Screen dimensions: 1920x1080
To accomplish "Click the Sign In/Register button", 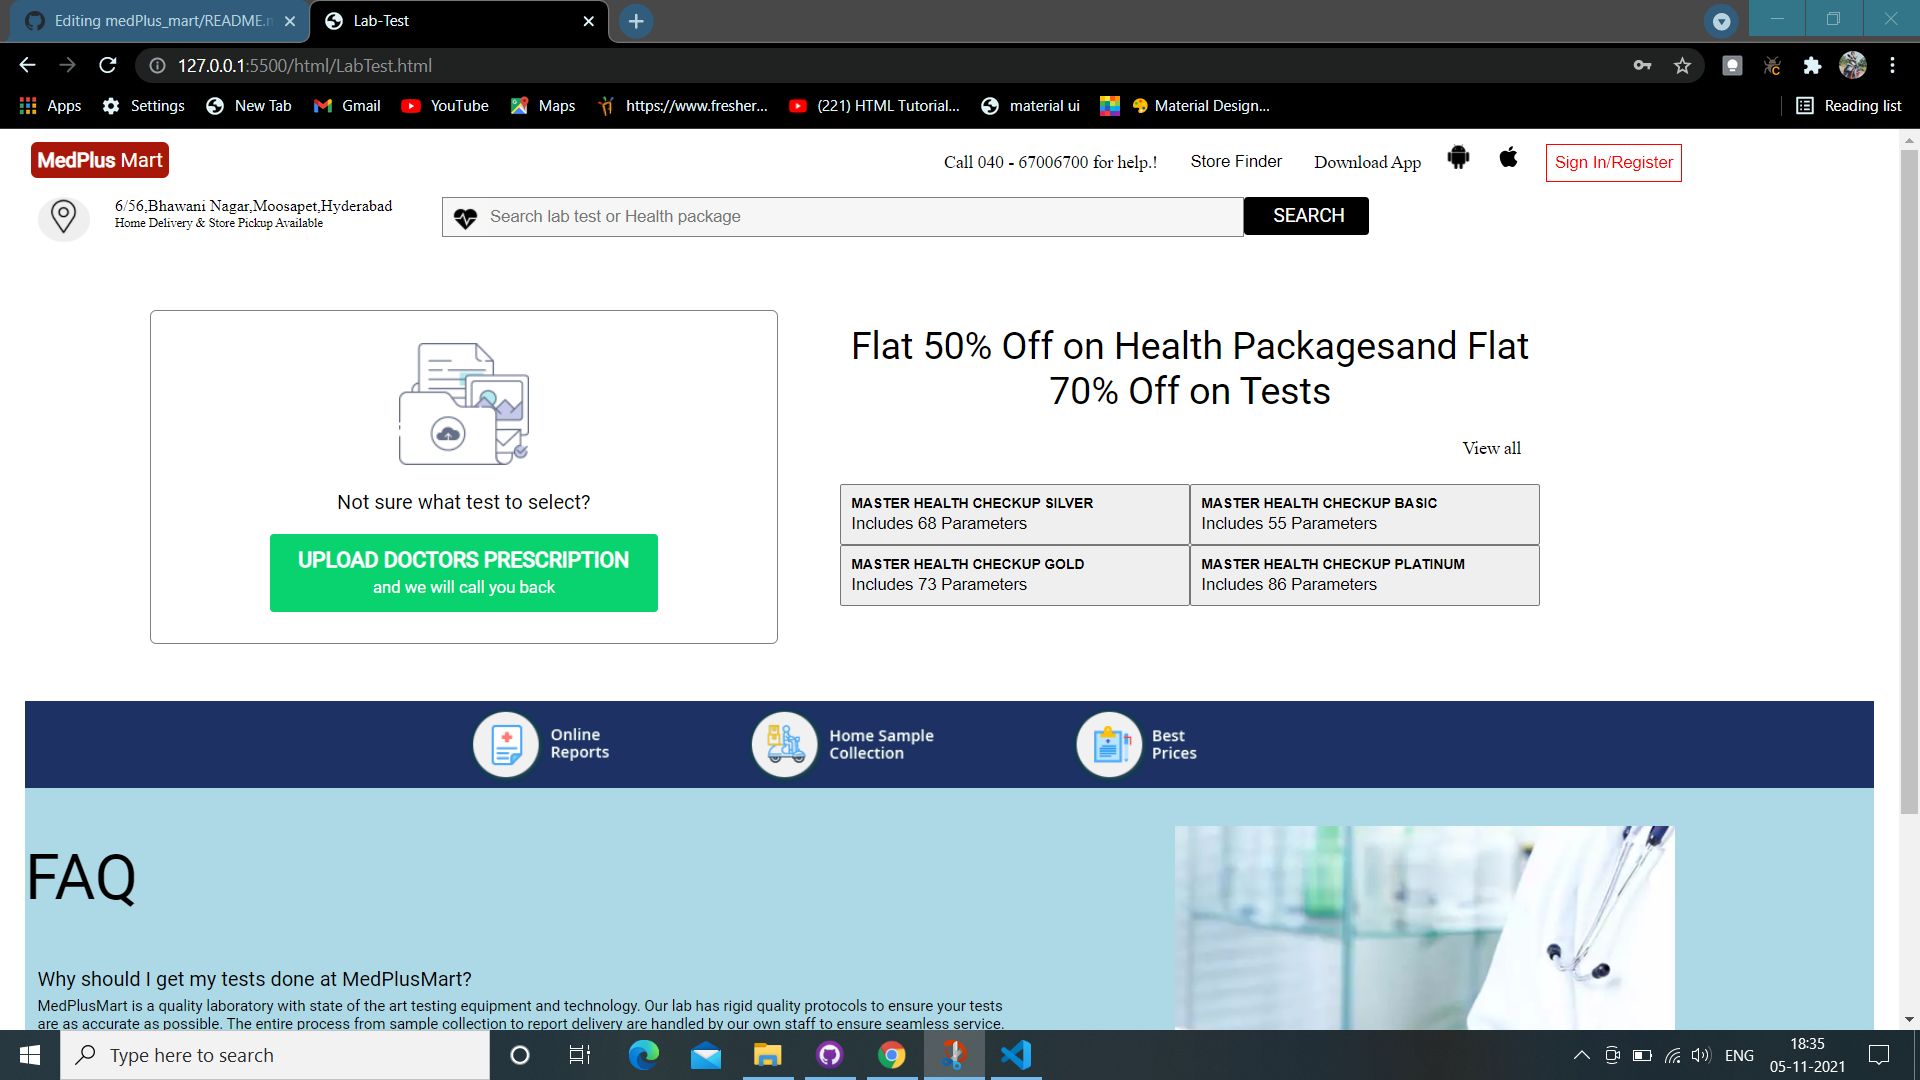I will point(1612,162).
